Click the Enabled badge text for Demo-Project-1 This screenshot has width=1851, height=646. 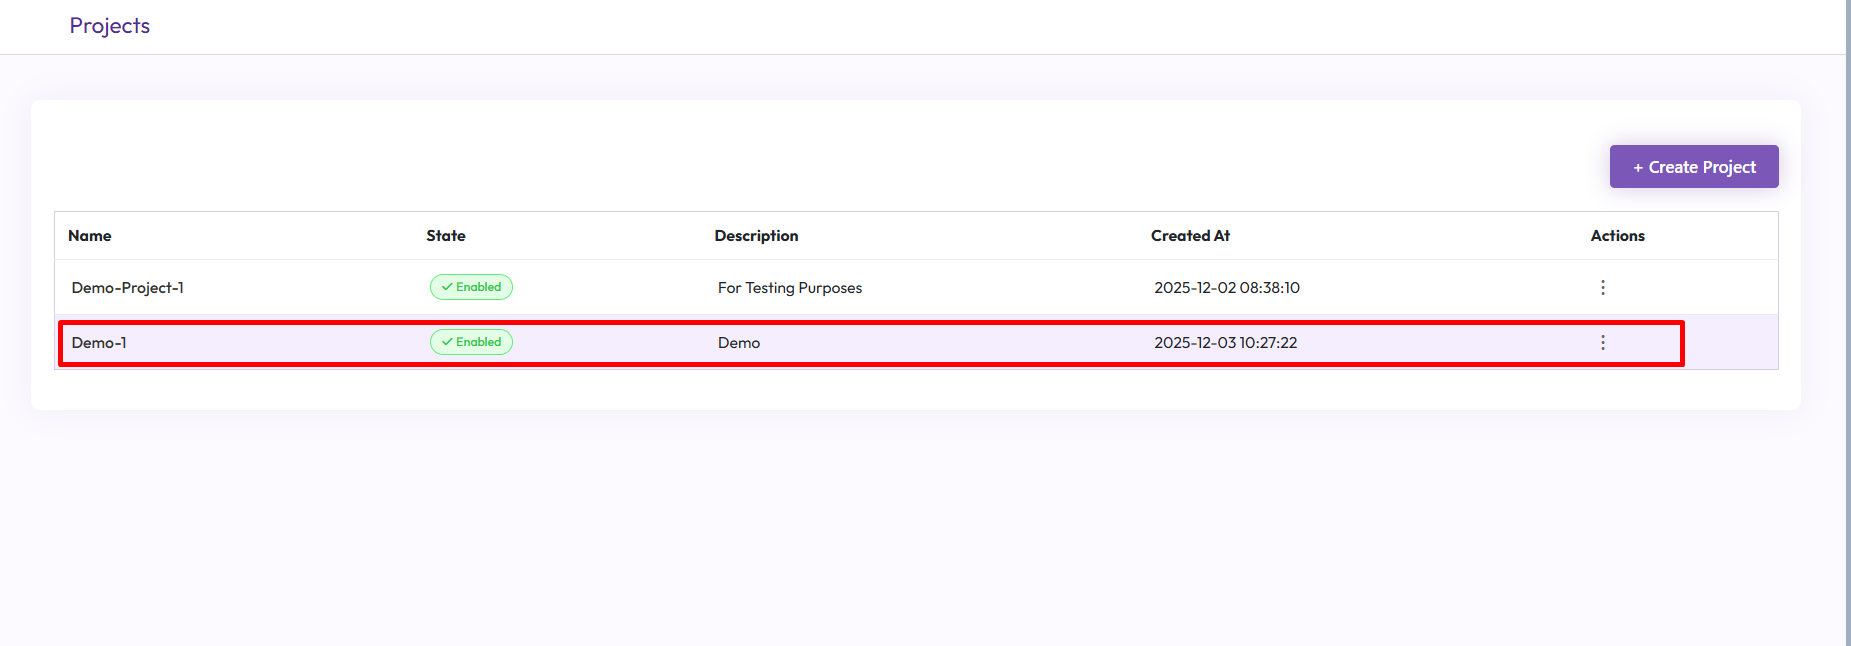[478, 287]
